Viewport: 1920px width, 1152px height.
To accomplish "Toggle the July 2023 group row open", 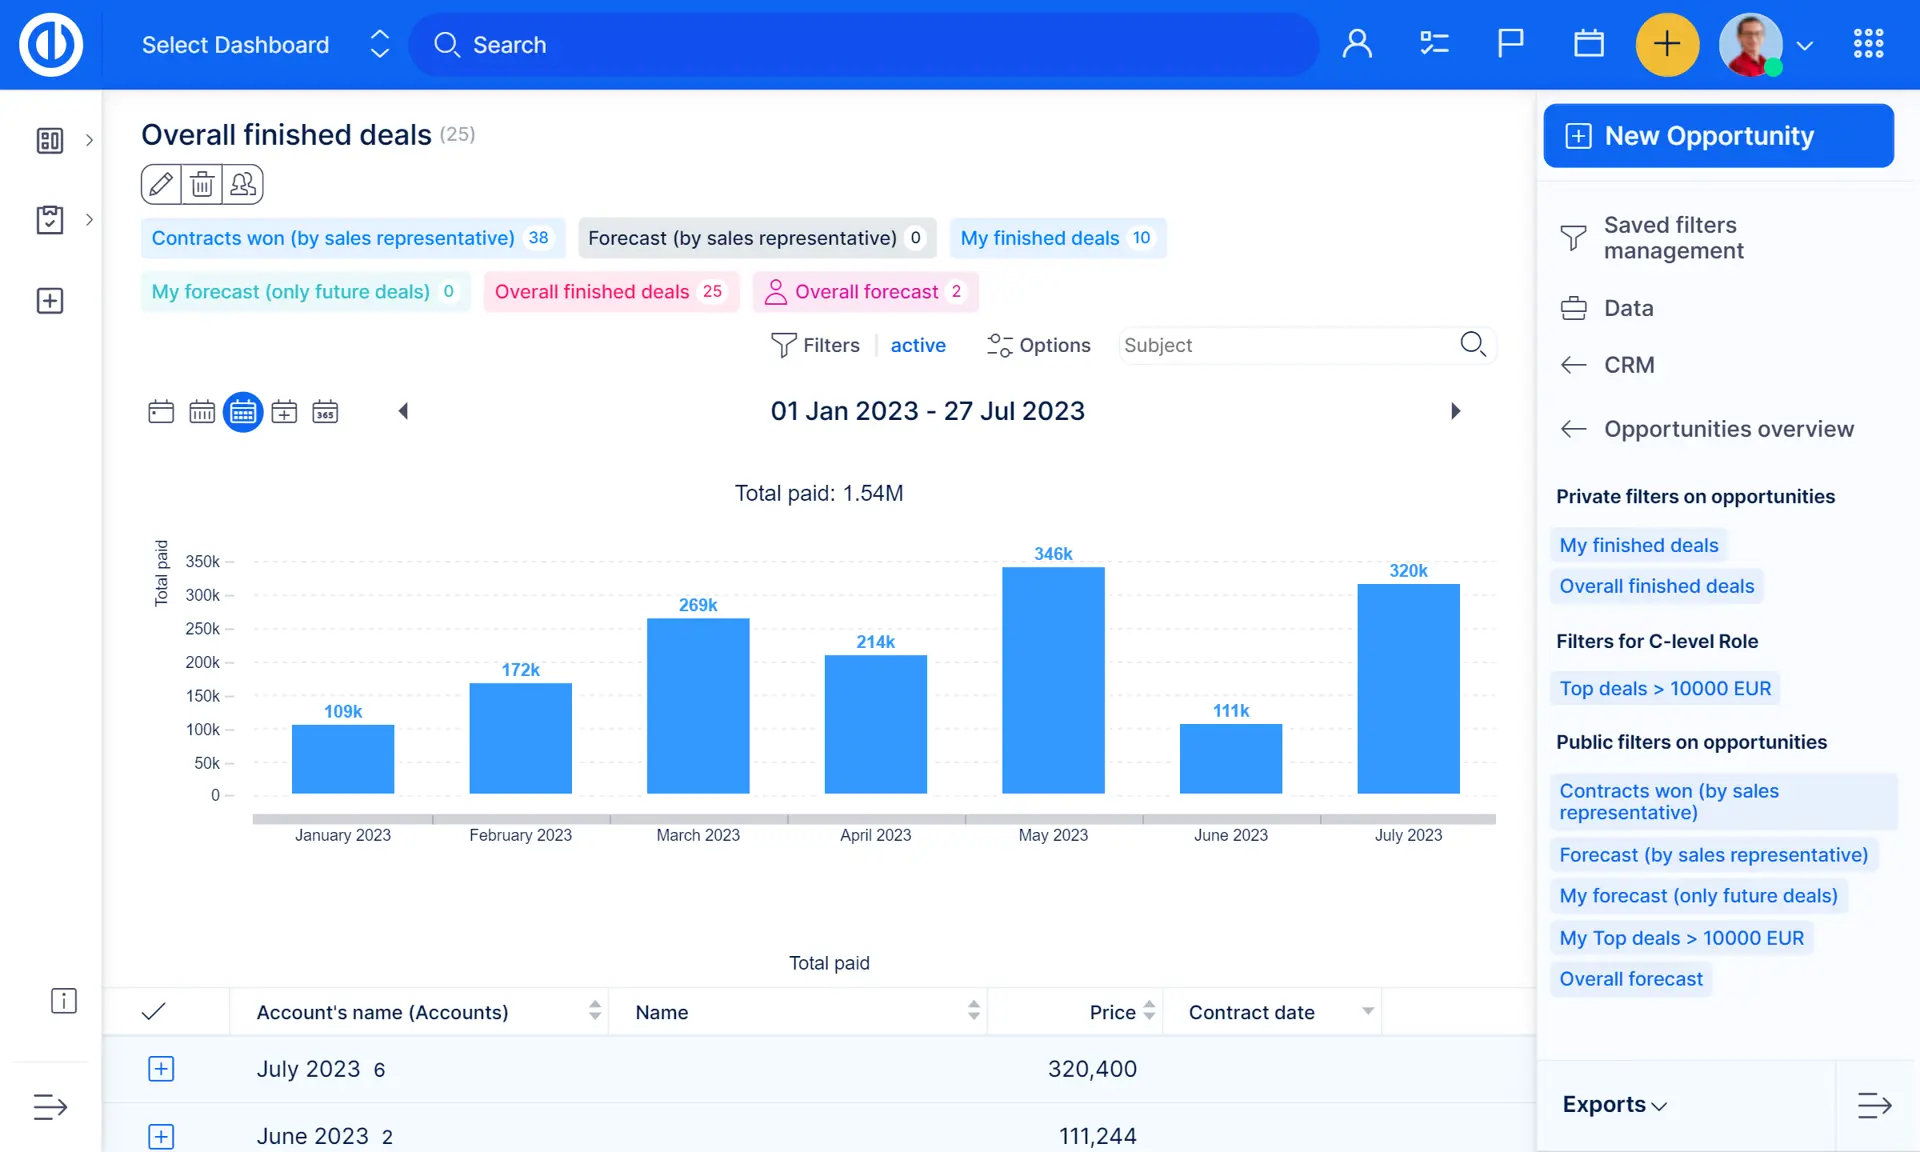I will 161,1069.
